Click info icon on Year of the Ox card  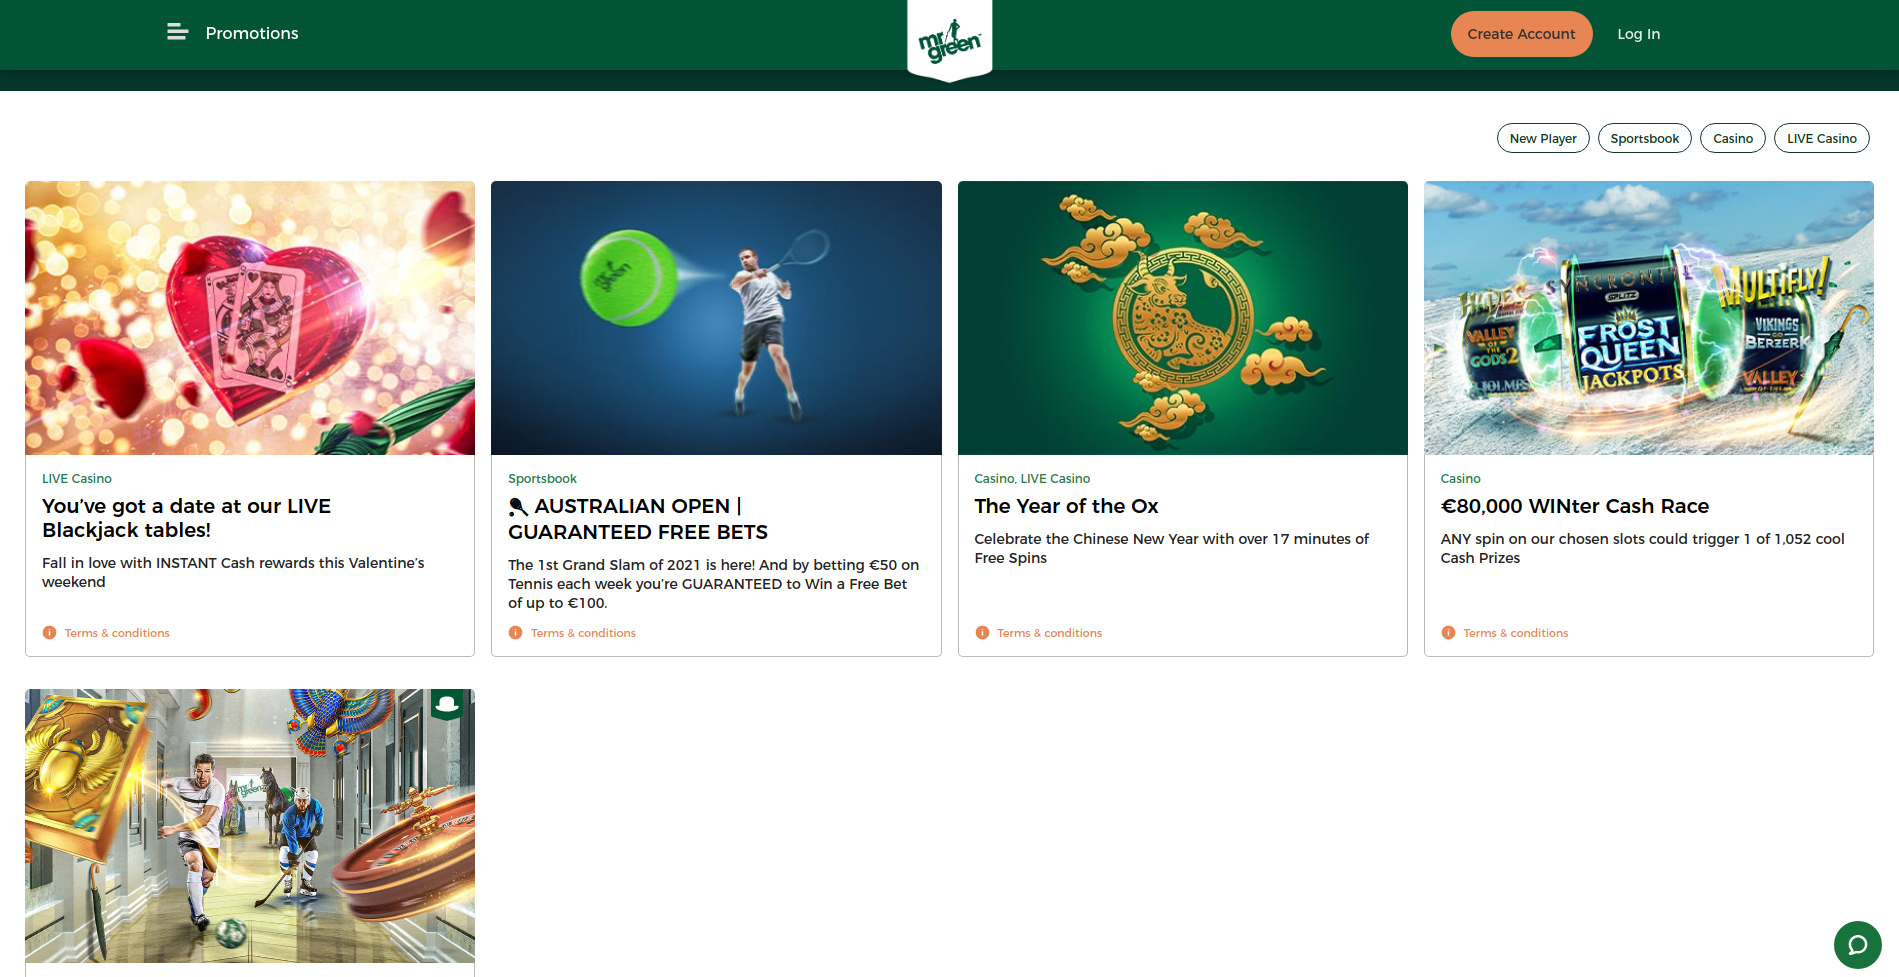(x=982, y=633)
